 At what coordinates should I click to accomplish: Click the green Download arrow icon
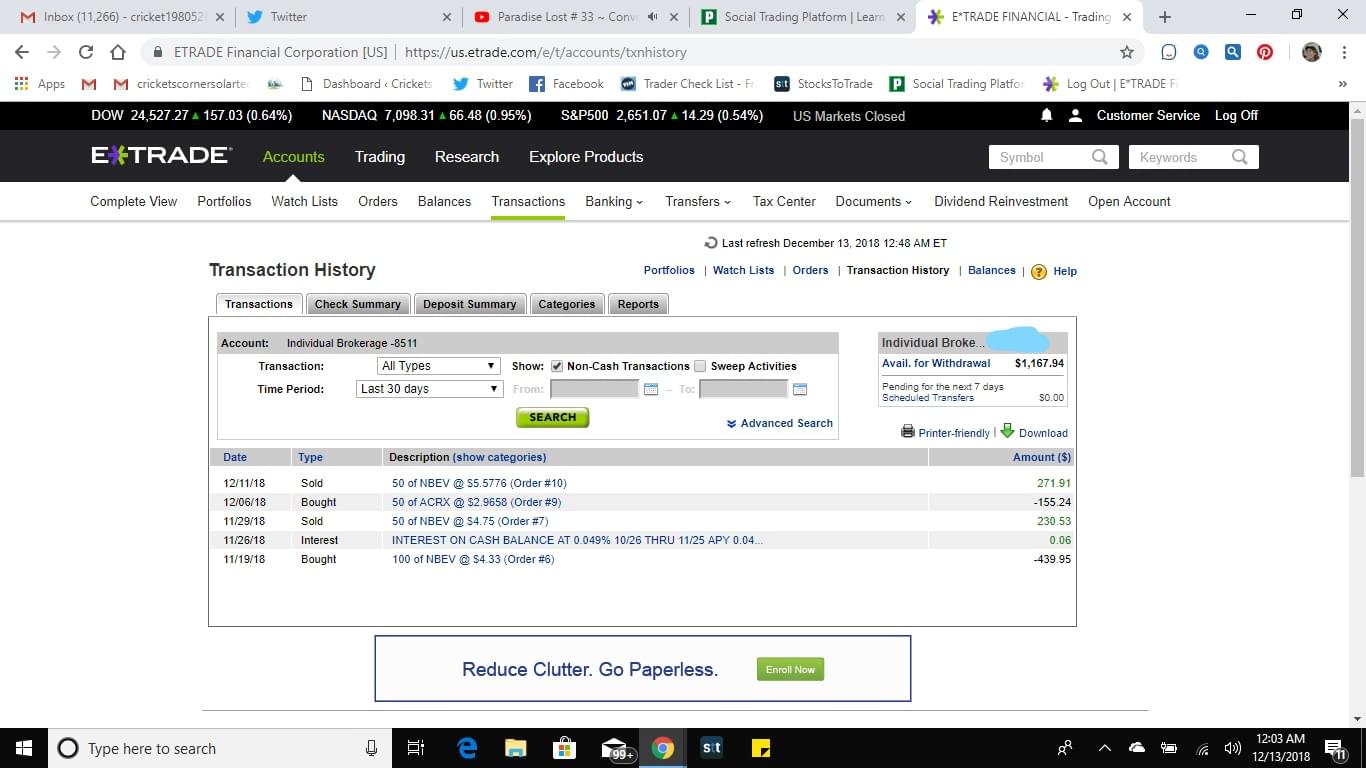point(1008,431)
